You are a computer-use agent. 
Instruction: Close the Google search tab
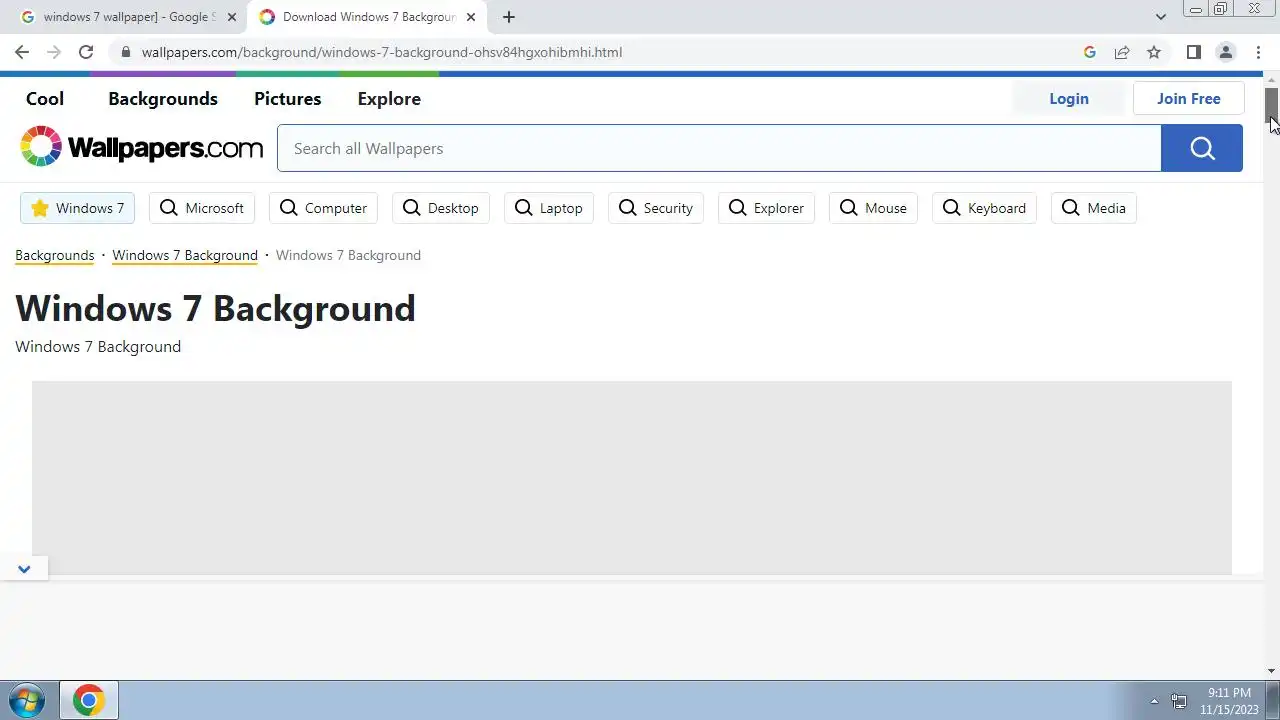pos(231,17)
